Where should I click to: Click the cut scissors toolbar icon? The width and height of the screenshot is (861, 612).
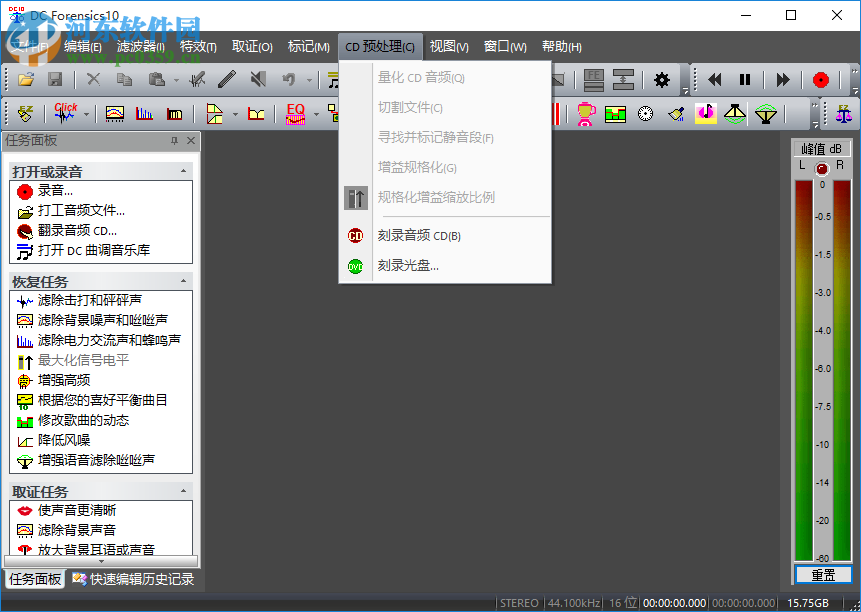[93, 80]
